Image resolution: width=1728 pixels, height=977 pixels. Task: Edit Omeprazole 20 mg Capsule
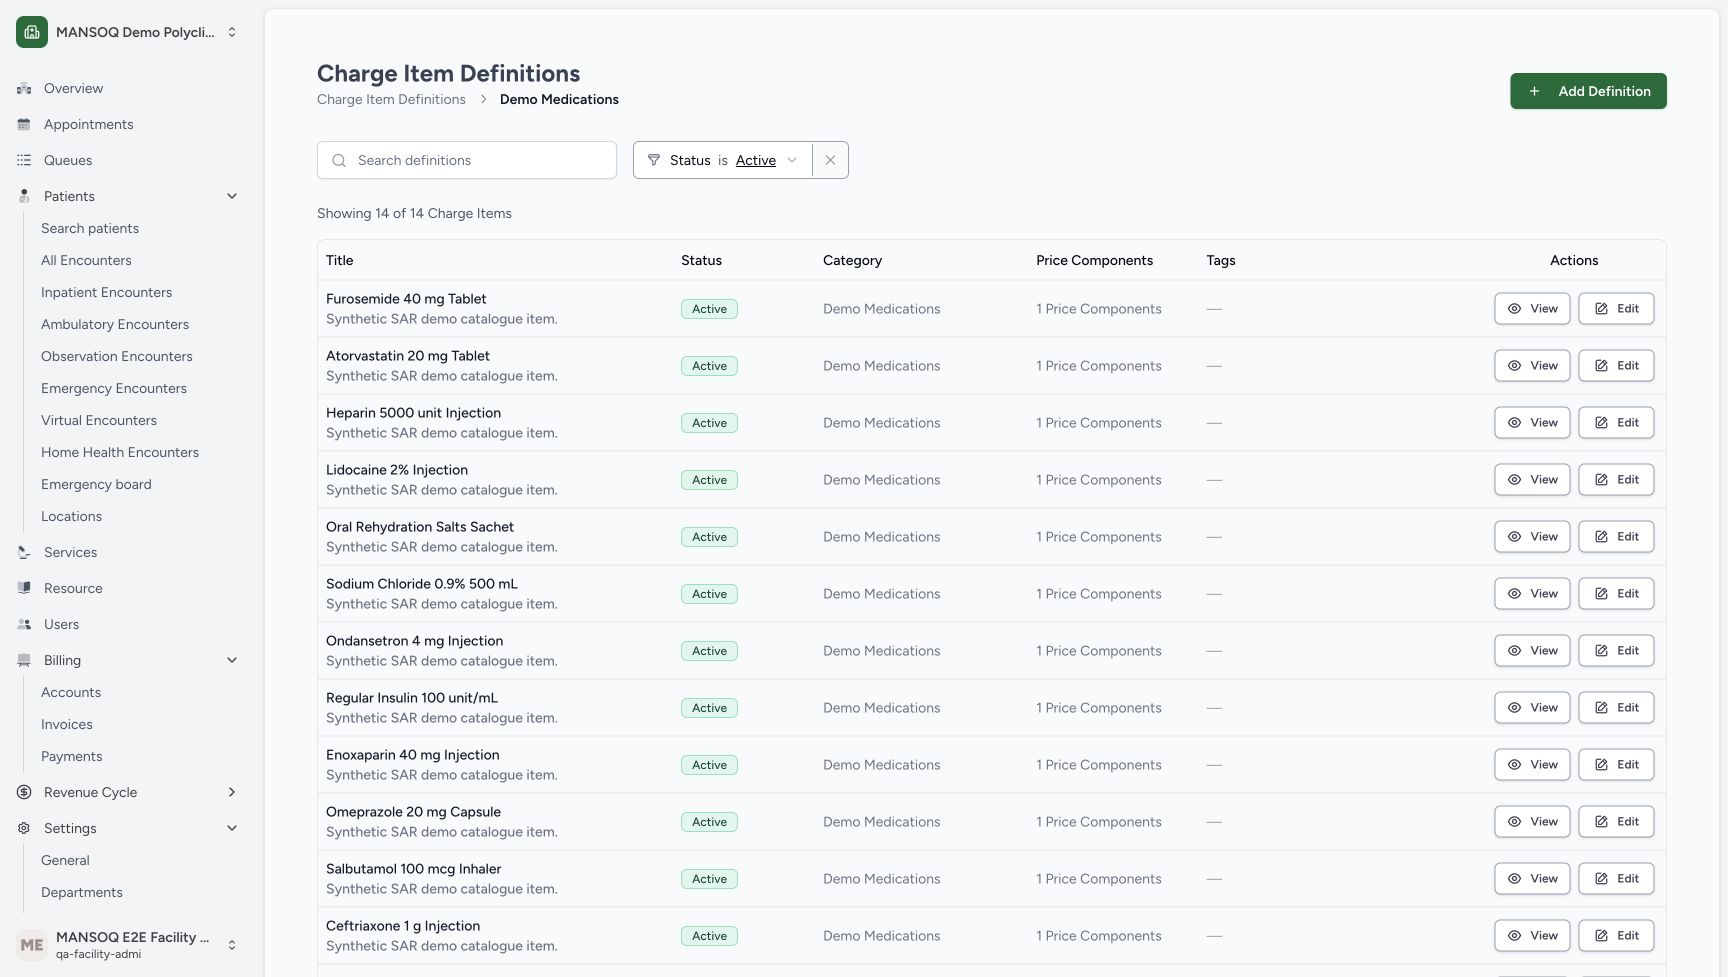(x=1616, y=822)
